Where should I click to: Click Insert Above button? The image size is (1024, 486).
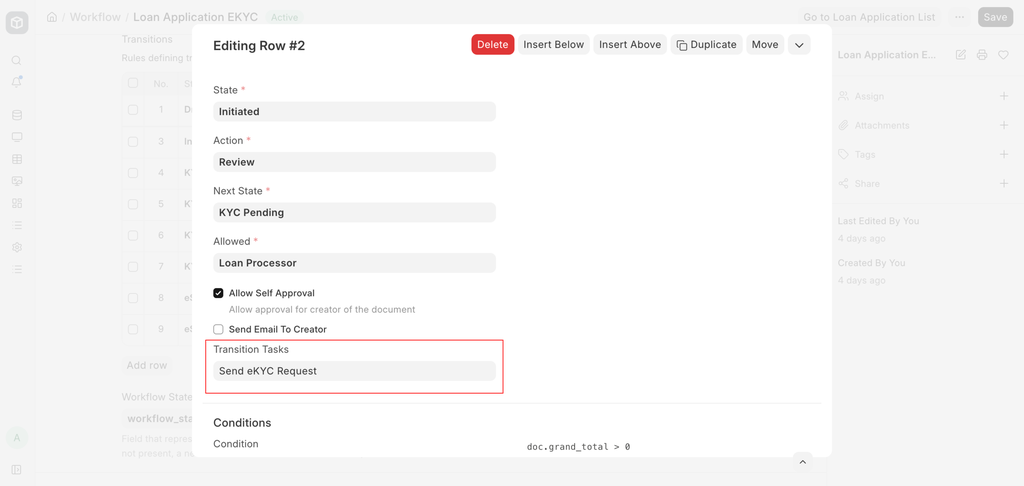(x=630, y=44)
